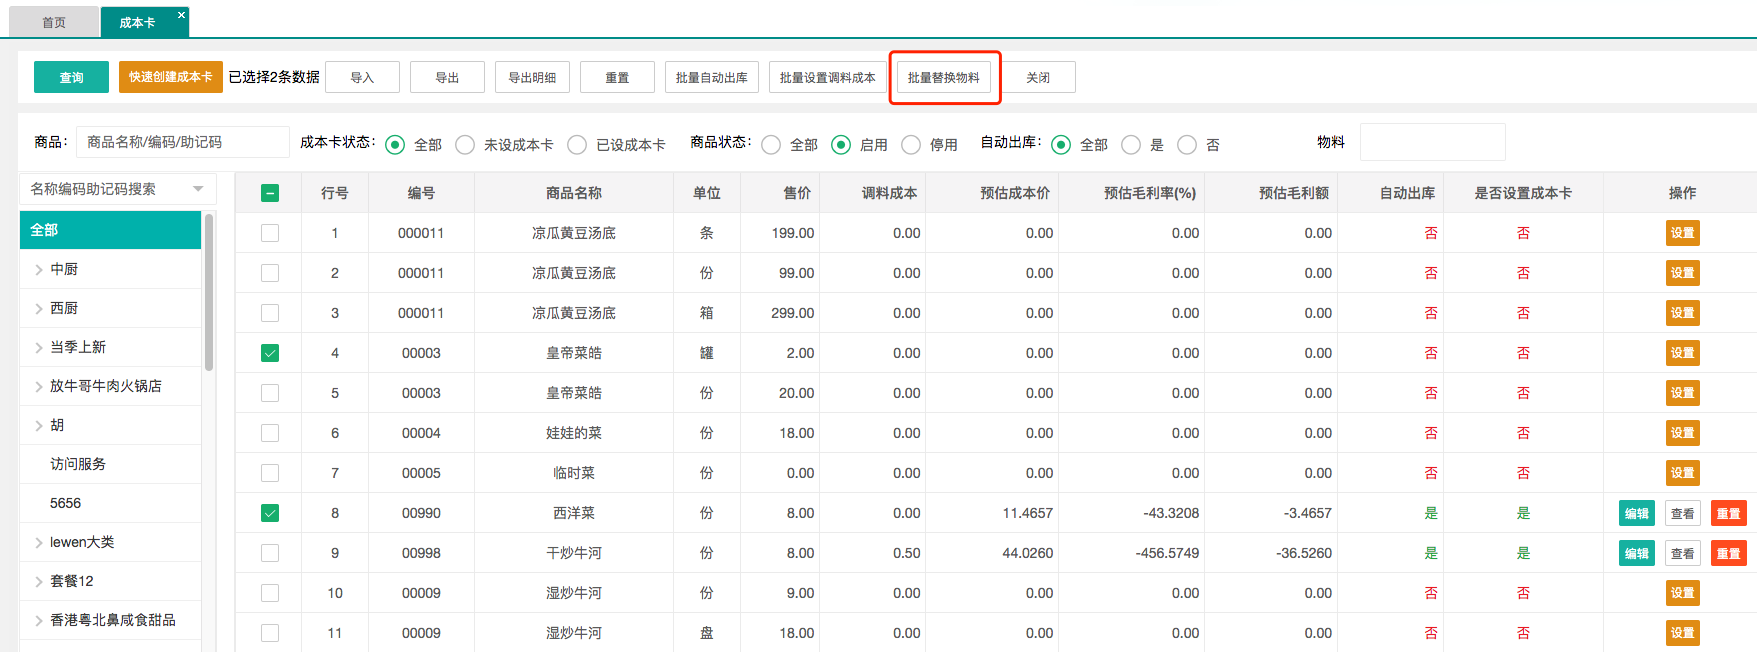Image resolution: width=1757 pixels, height=652 pixels.
Task: Open 批量替换物料 from the toolbar
Action: [943, 77]
